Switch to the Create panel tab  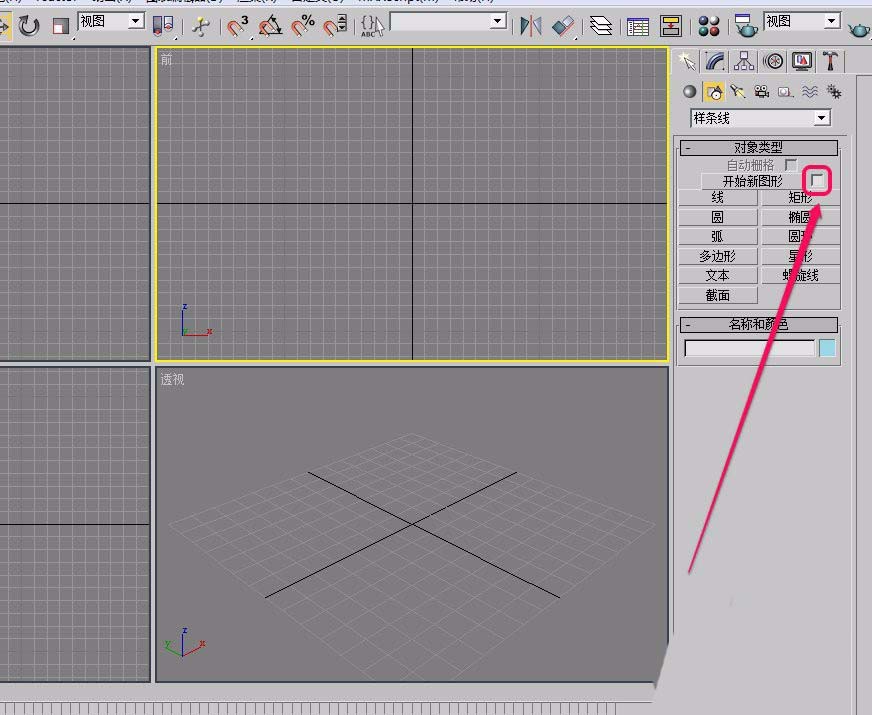point(686,61)
